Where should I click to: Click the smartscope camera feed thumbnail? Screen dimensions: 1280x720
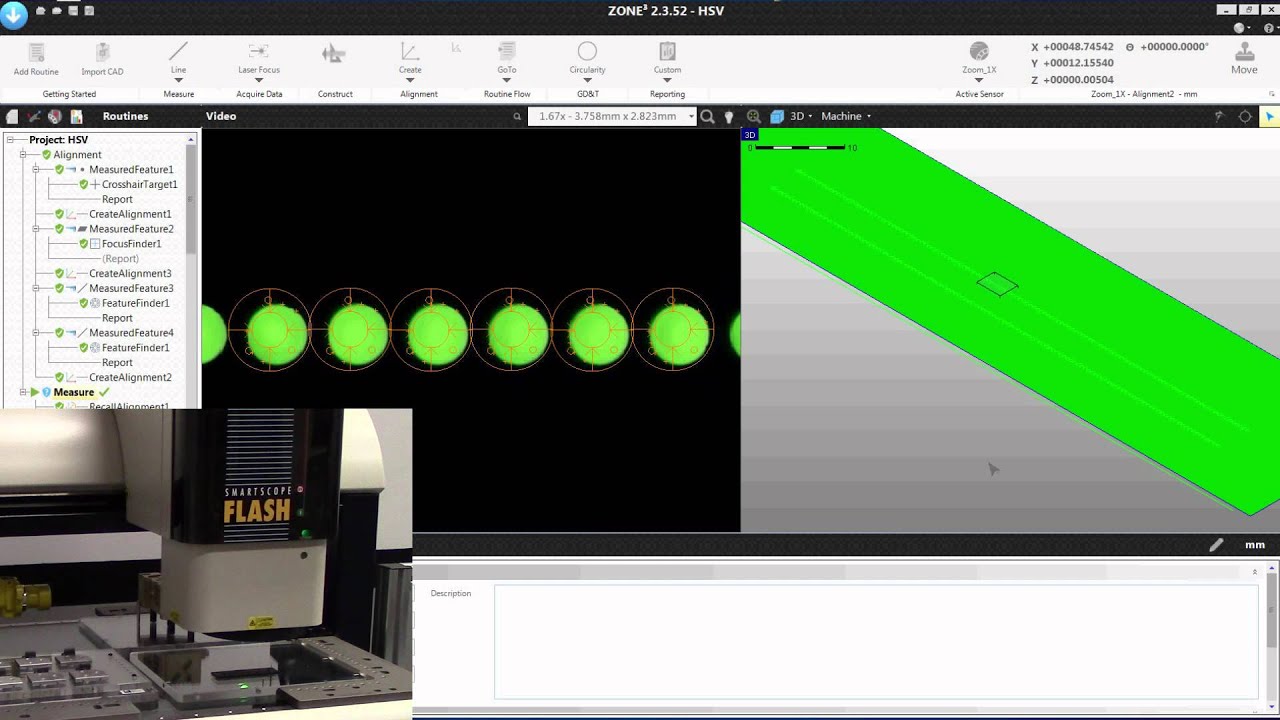pos(206,564)
